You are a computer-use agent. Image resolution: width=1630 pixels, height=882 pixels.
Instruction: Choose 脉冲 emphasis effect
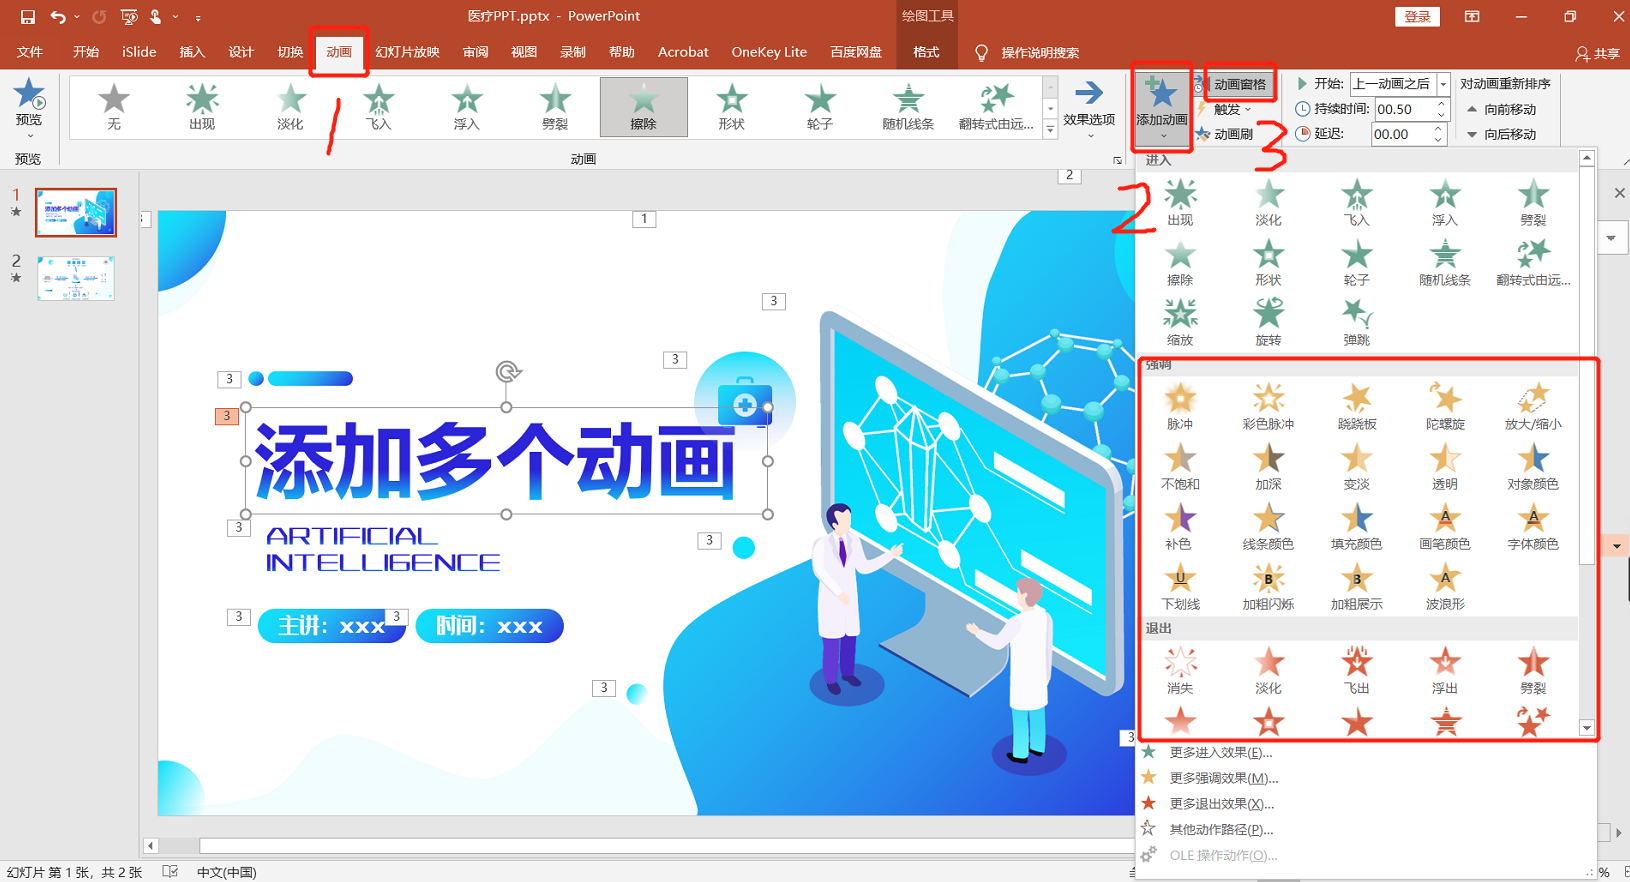pyautogui.click(x=1180, y=407)
